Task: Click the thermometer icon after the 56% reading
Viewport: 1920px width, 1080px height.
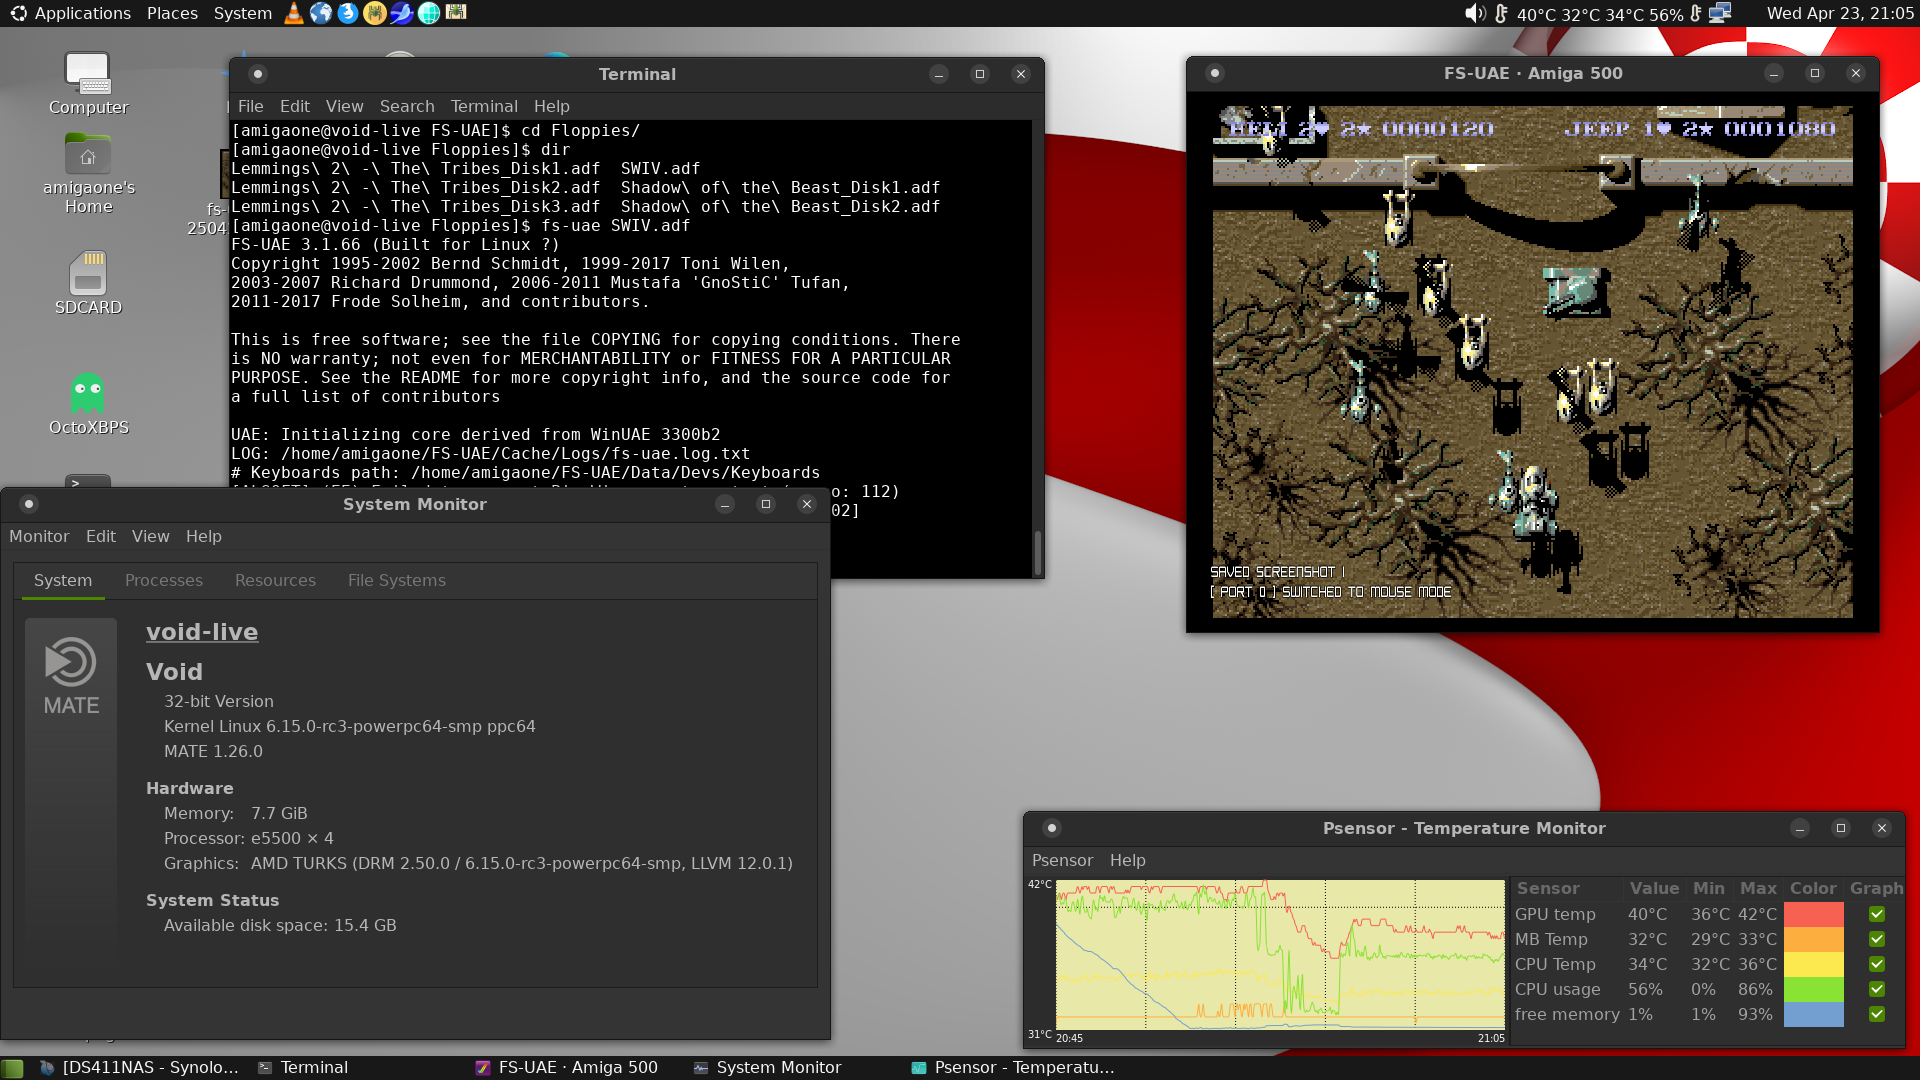Action: point(1695,13)
